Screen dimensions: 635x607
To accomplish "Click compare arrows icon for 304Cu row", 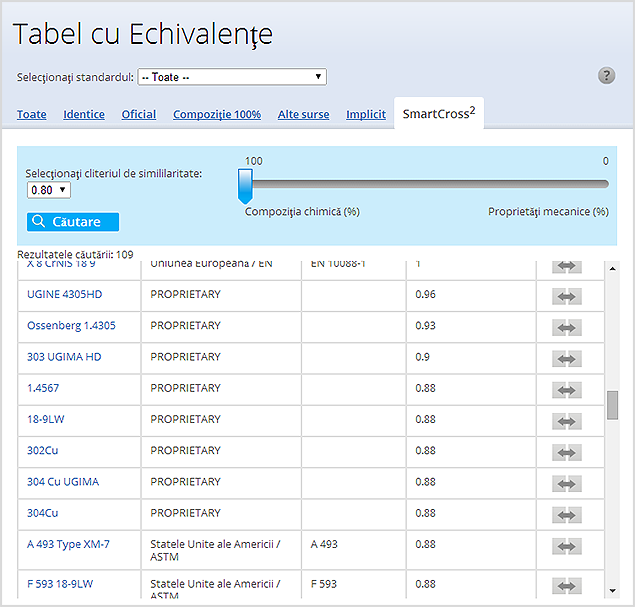I will pos(567,515).
